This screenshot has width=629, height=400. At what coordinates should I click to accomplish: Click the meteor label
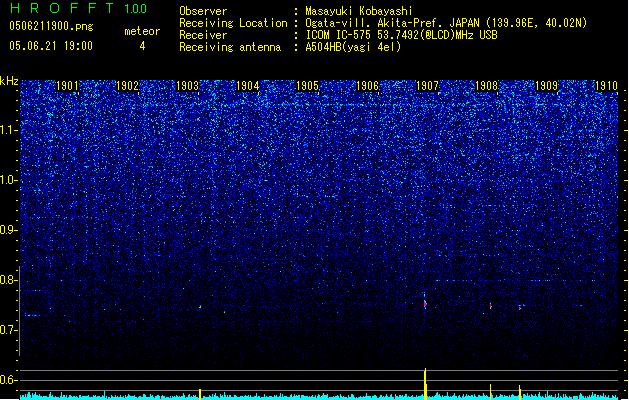click(x=142, y=31)
